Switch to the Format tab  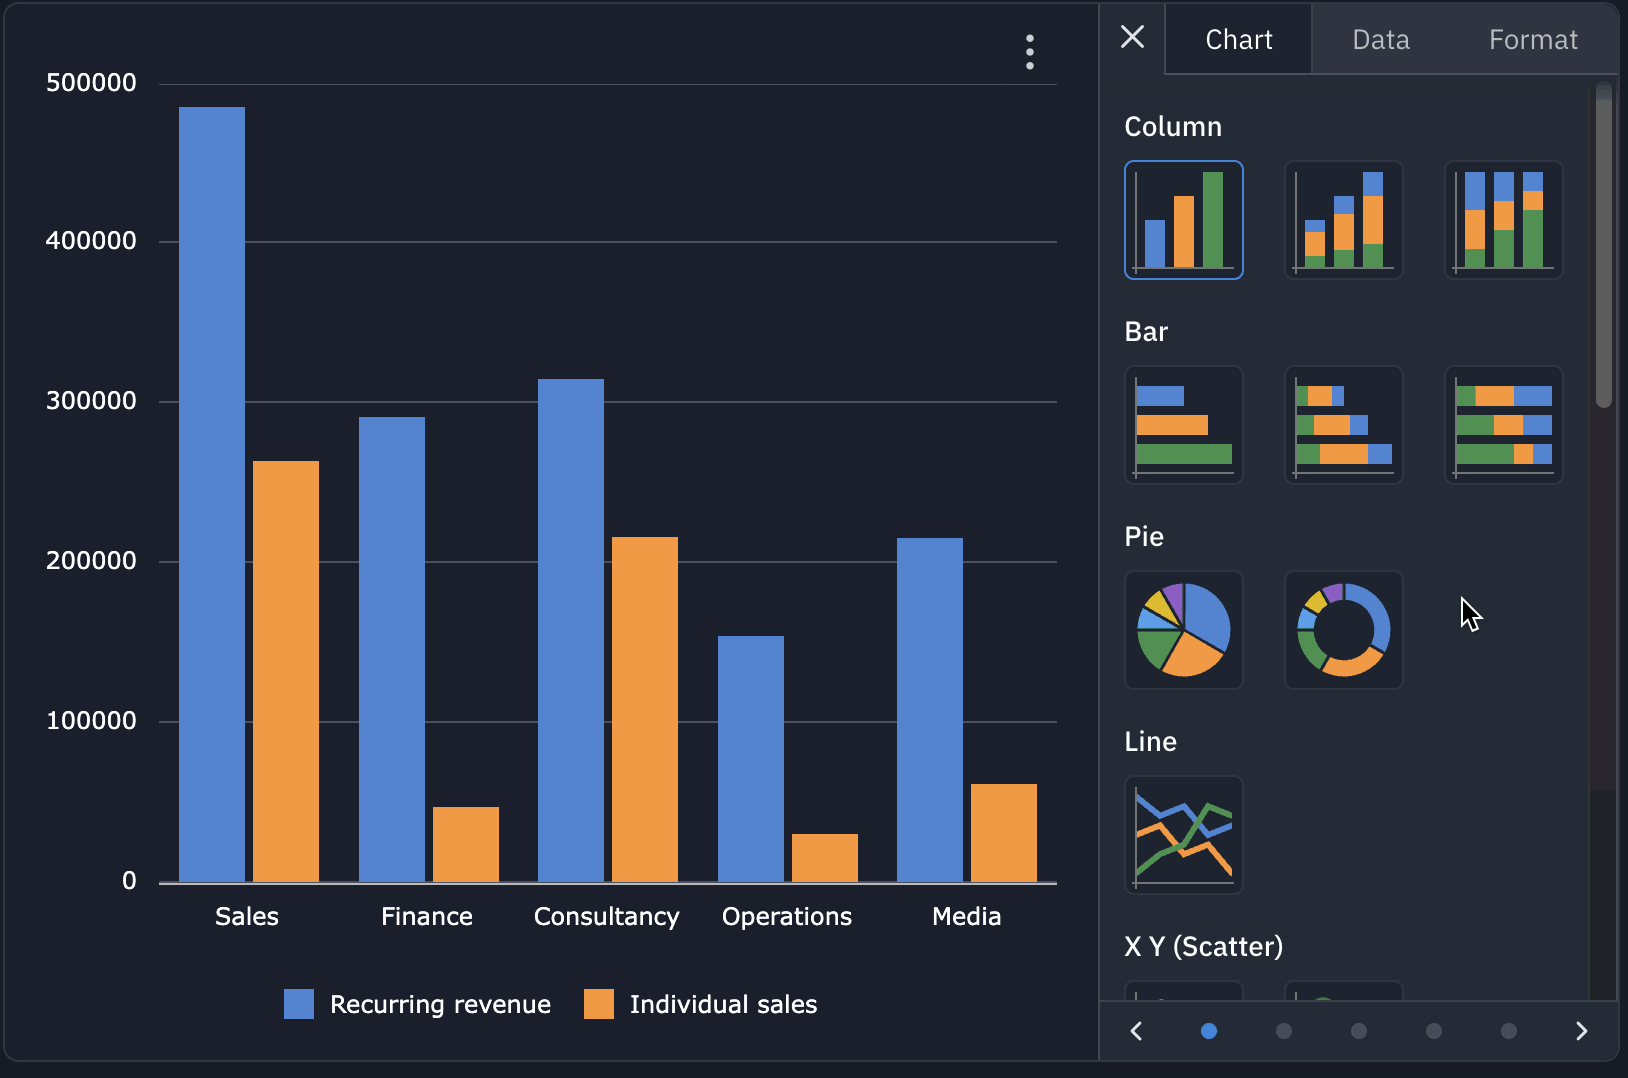pos(1533,39)
